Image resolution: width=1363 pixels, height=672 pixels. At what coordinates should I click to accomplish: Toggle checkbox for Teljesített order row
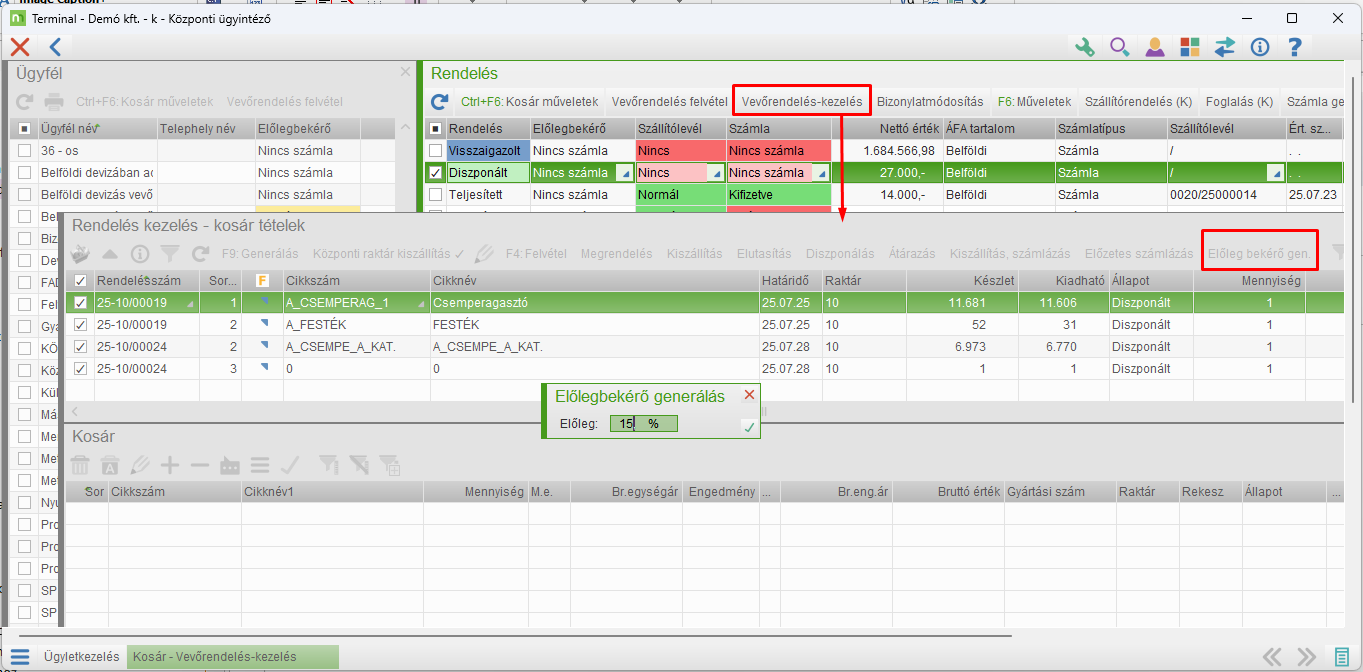(x=435, y=194)
